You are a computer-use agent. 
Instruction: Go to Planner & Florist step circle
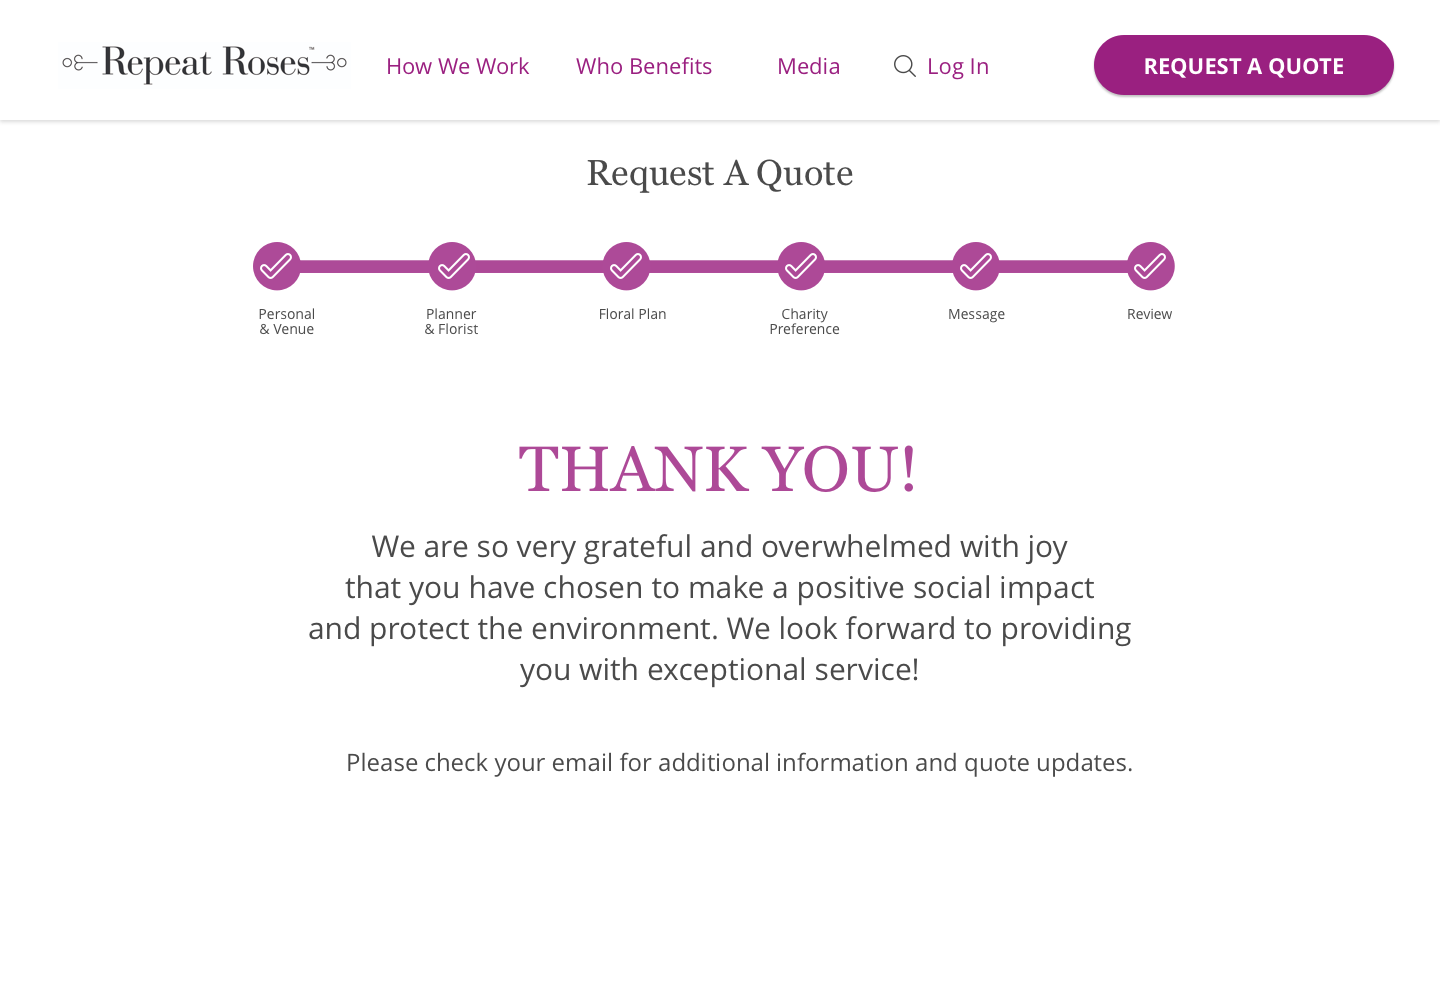pyautogui.click(x=452, y=266)
